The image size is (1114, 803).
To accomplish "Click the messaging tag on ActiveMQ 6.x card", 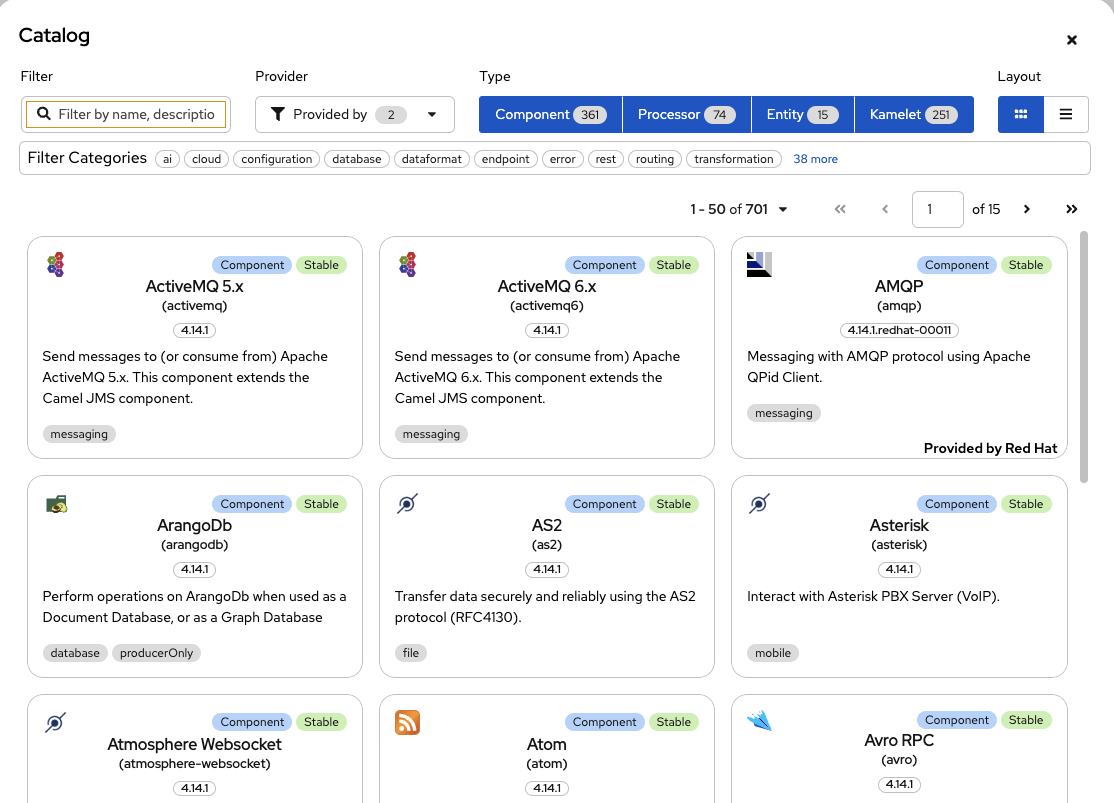I will click(431, 434).
